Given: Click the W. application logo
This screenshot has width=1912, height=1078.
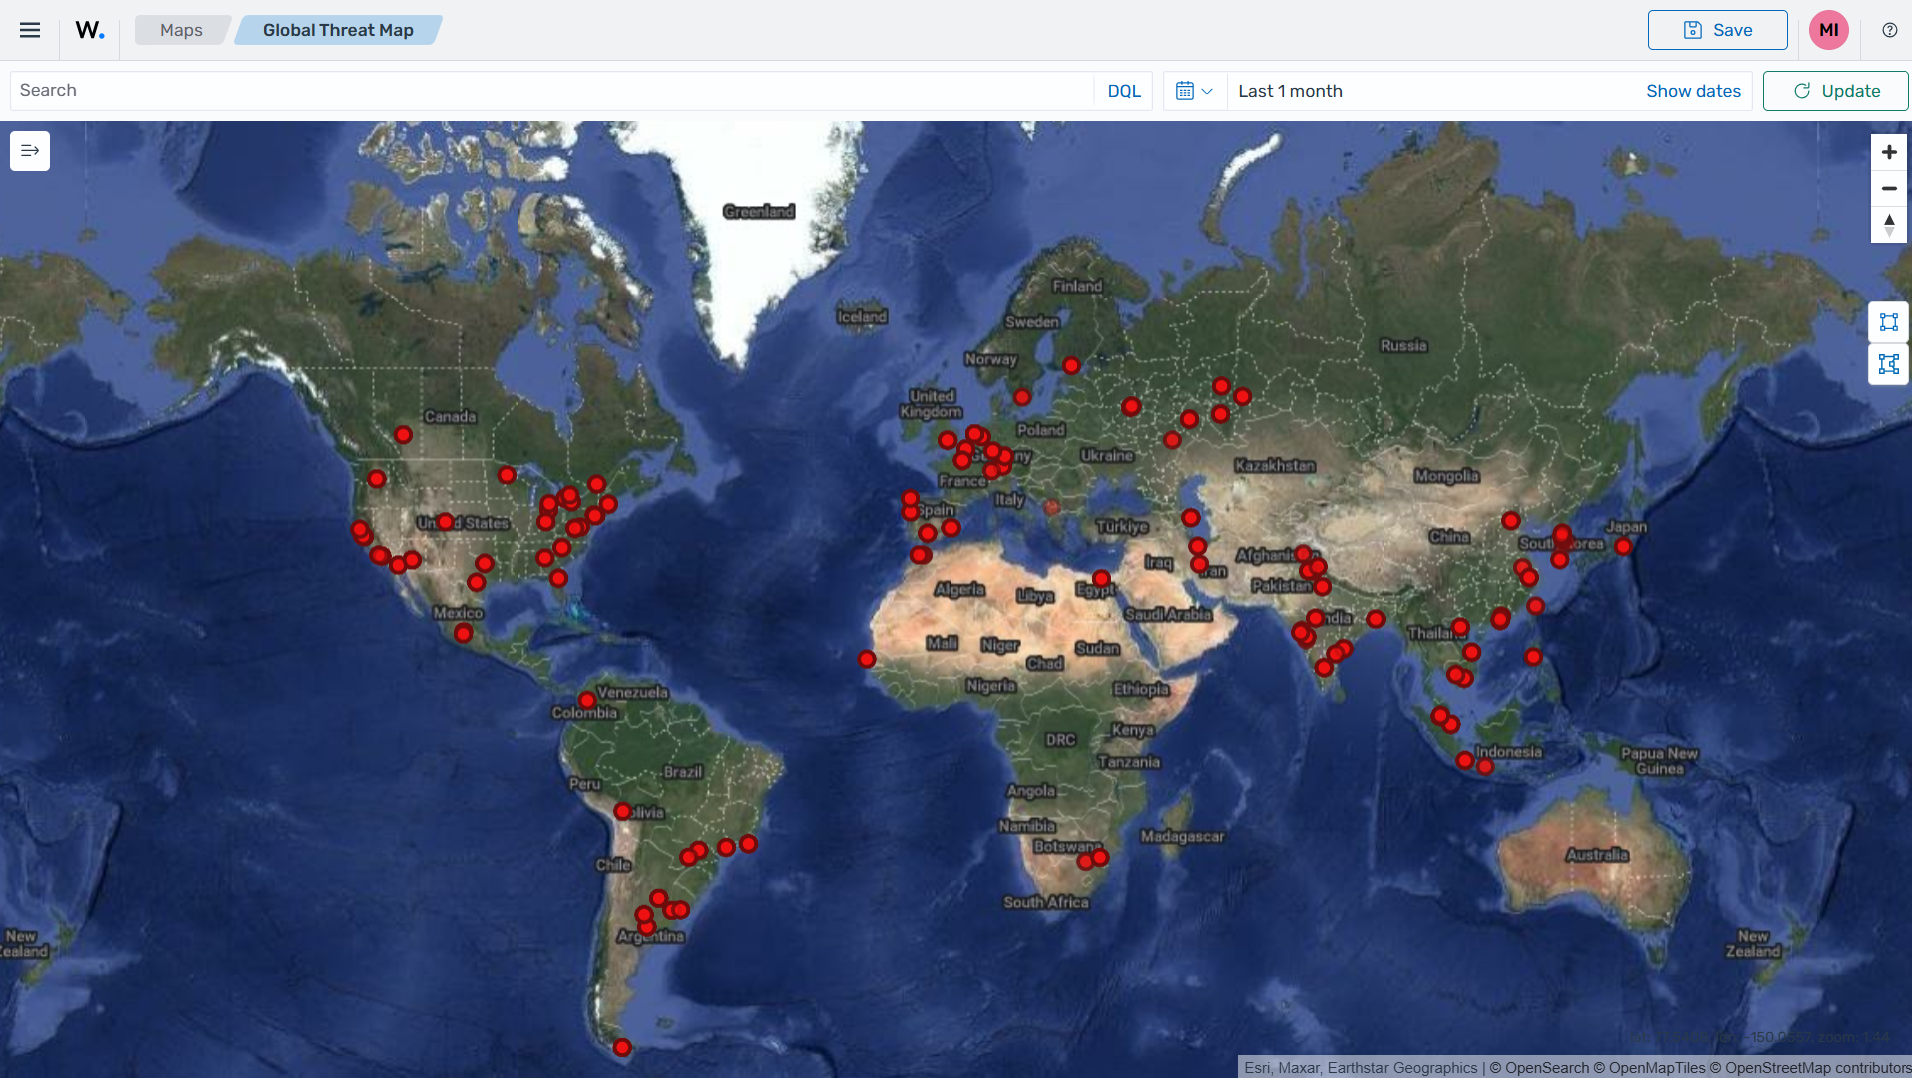Looking at the screenshot, I should pyautogui.click(x=90, y=29).
